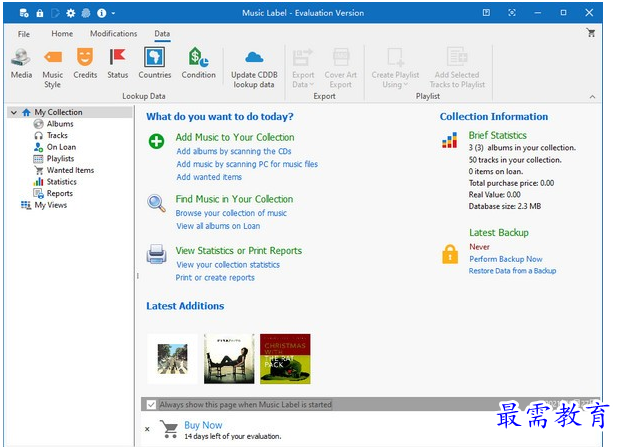Click Find Music in Your Collection heading

(x=234, y=199)
